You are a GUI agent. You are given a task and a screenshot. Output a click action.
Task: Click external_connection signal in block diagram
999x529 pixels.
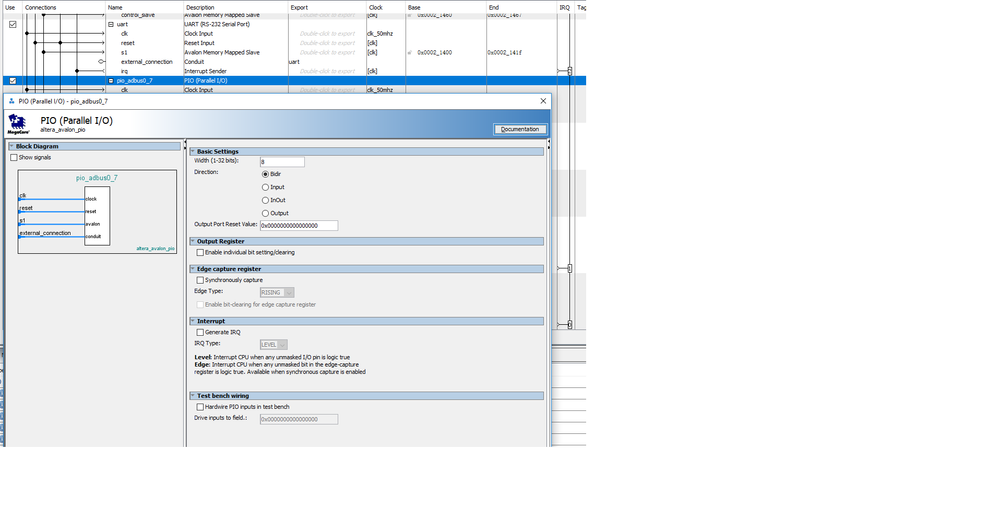coord(45,233)
